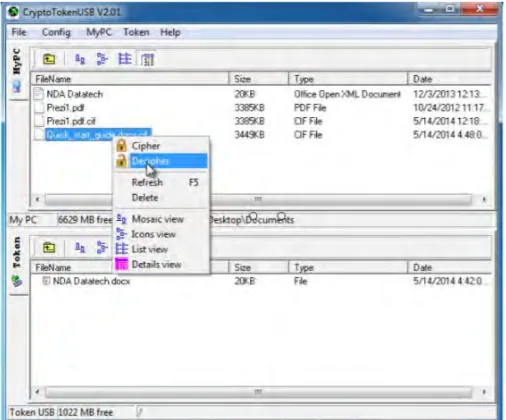Click the Token horizontal scrollbar thumb

tap(258, 392)
